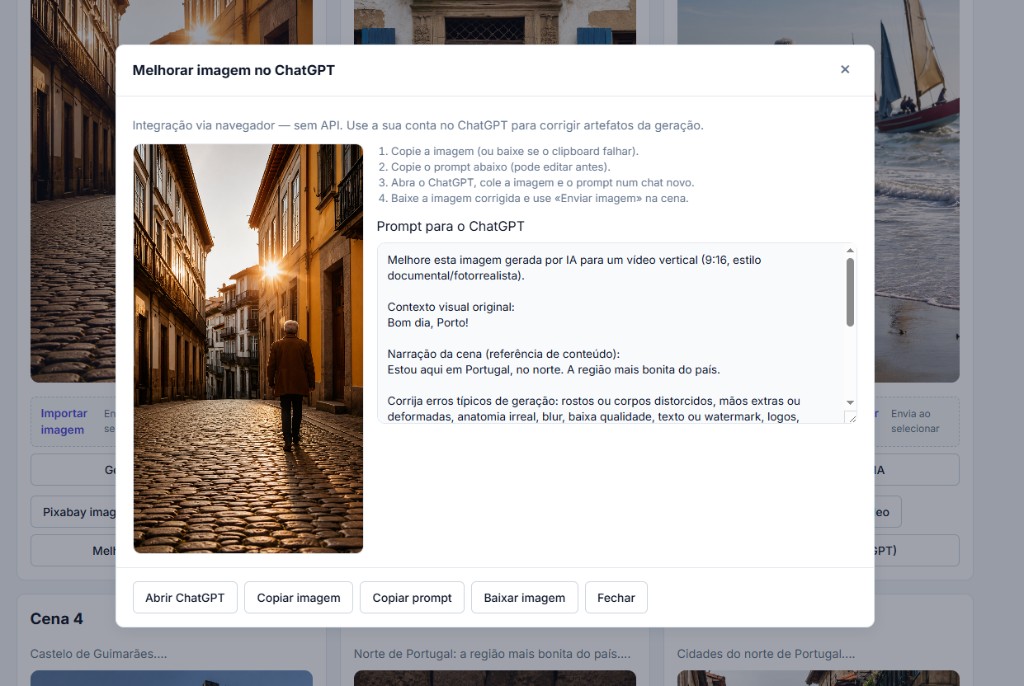Click the prompt scrollbar up arrow
The image size is (1024, 686).
coord(850,250)
